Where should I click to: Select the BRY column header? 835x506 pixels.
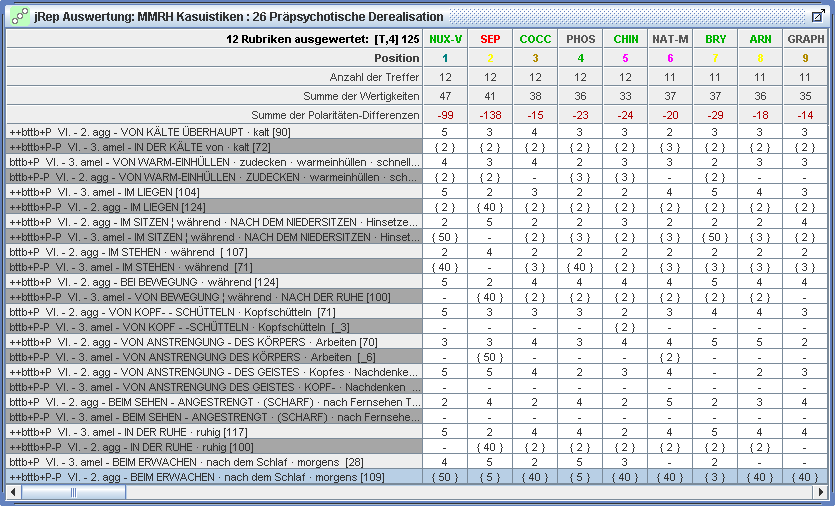tap(715, 39)
